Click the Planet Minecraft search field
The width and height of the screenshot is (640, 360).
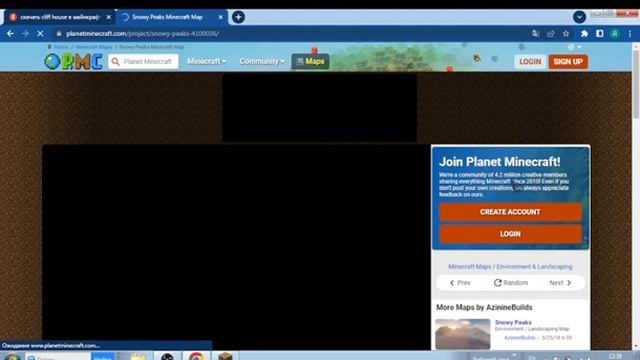coord(144,62)
